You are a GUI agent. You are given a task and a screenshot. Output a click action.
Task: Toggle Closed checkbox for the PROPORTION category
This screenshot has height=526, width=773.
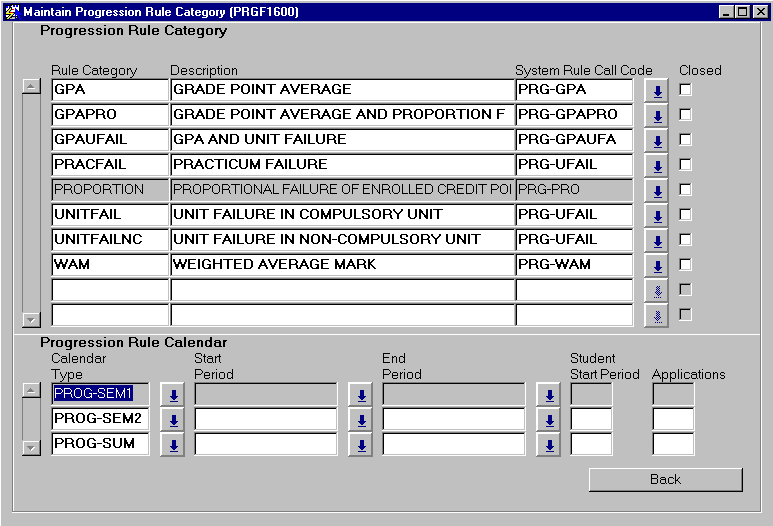[685, 190]
